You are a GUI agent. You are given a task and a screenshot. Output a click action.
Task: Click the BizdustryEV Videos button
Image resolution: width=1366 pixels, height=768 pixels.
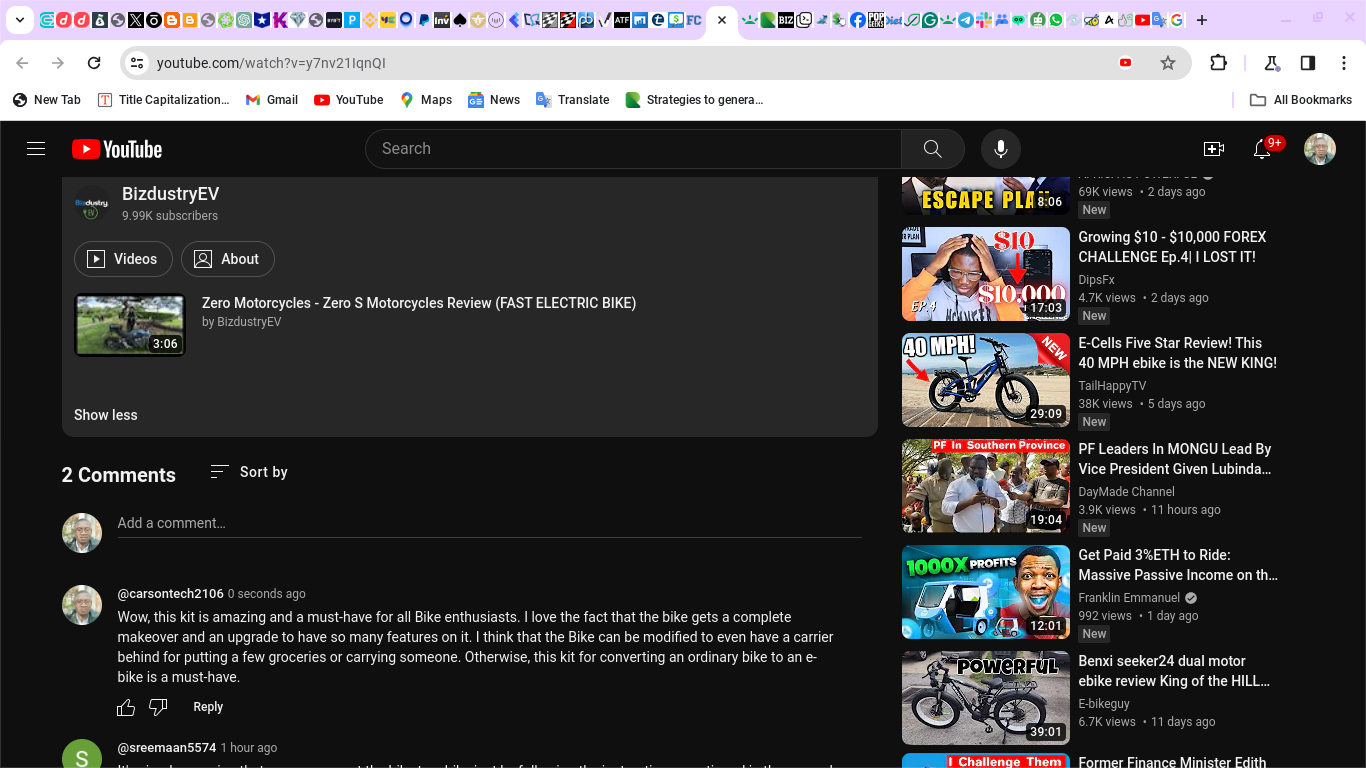[123, 259]
